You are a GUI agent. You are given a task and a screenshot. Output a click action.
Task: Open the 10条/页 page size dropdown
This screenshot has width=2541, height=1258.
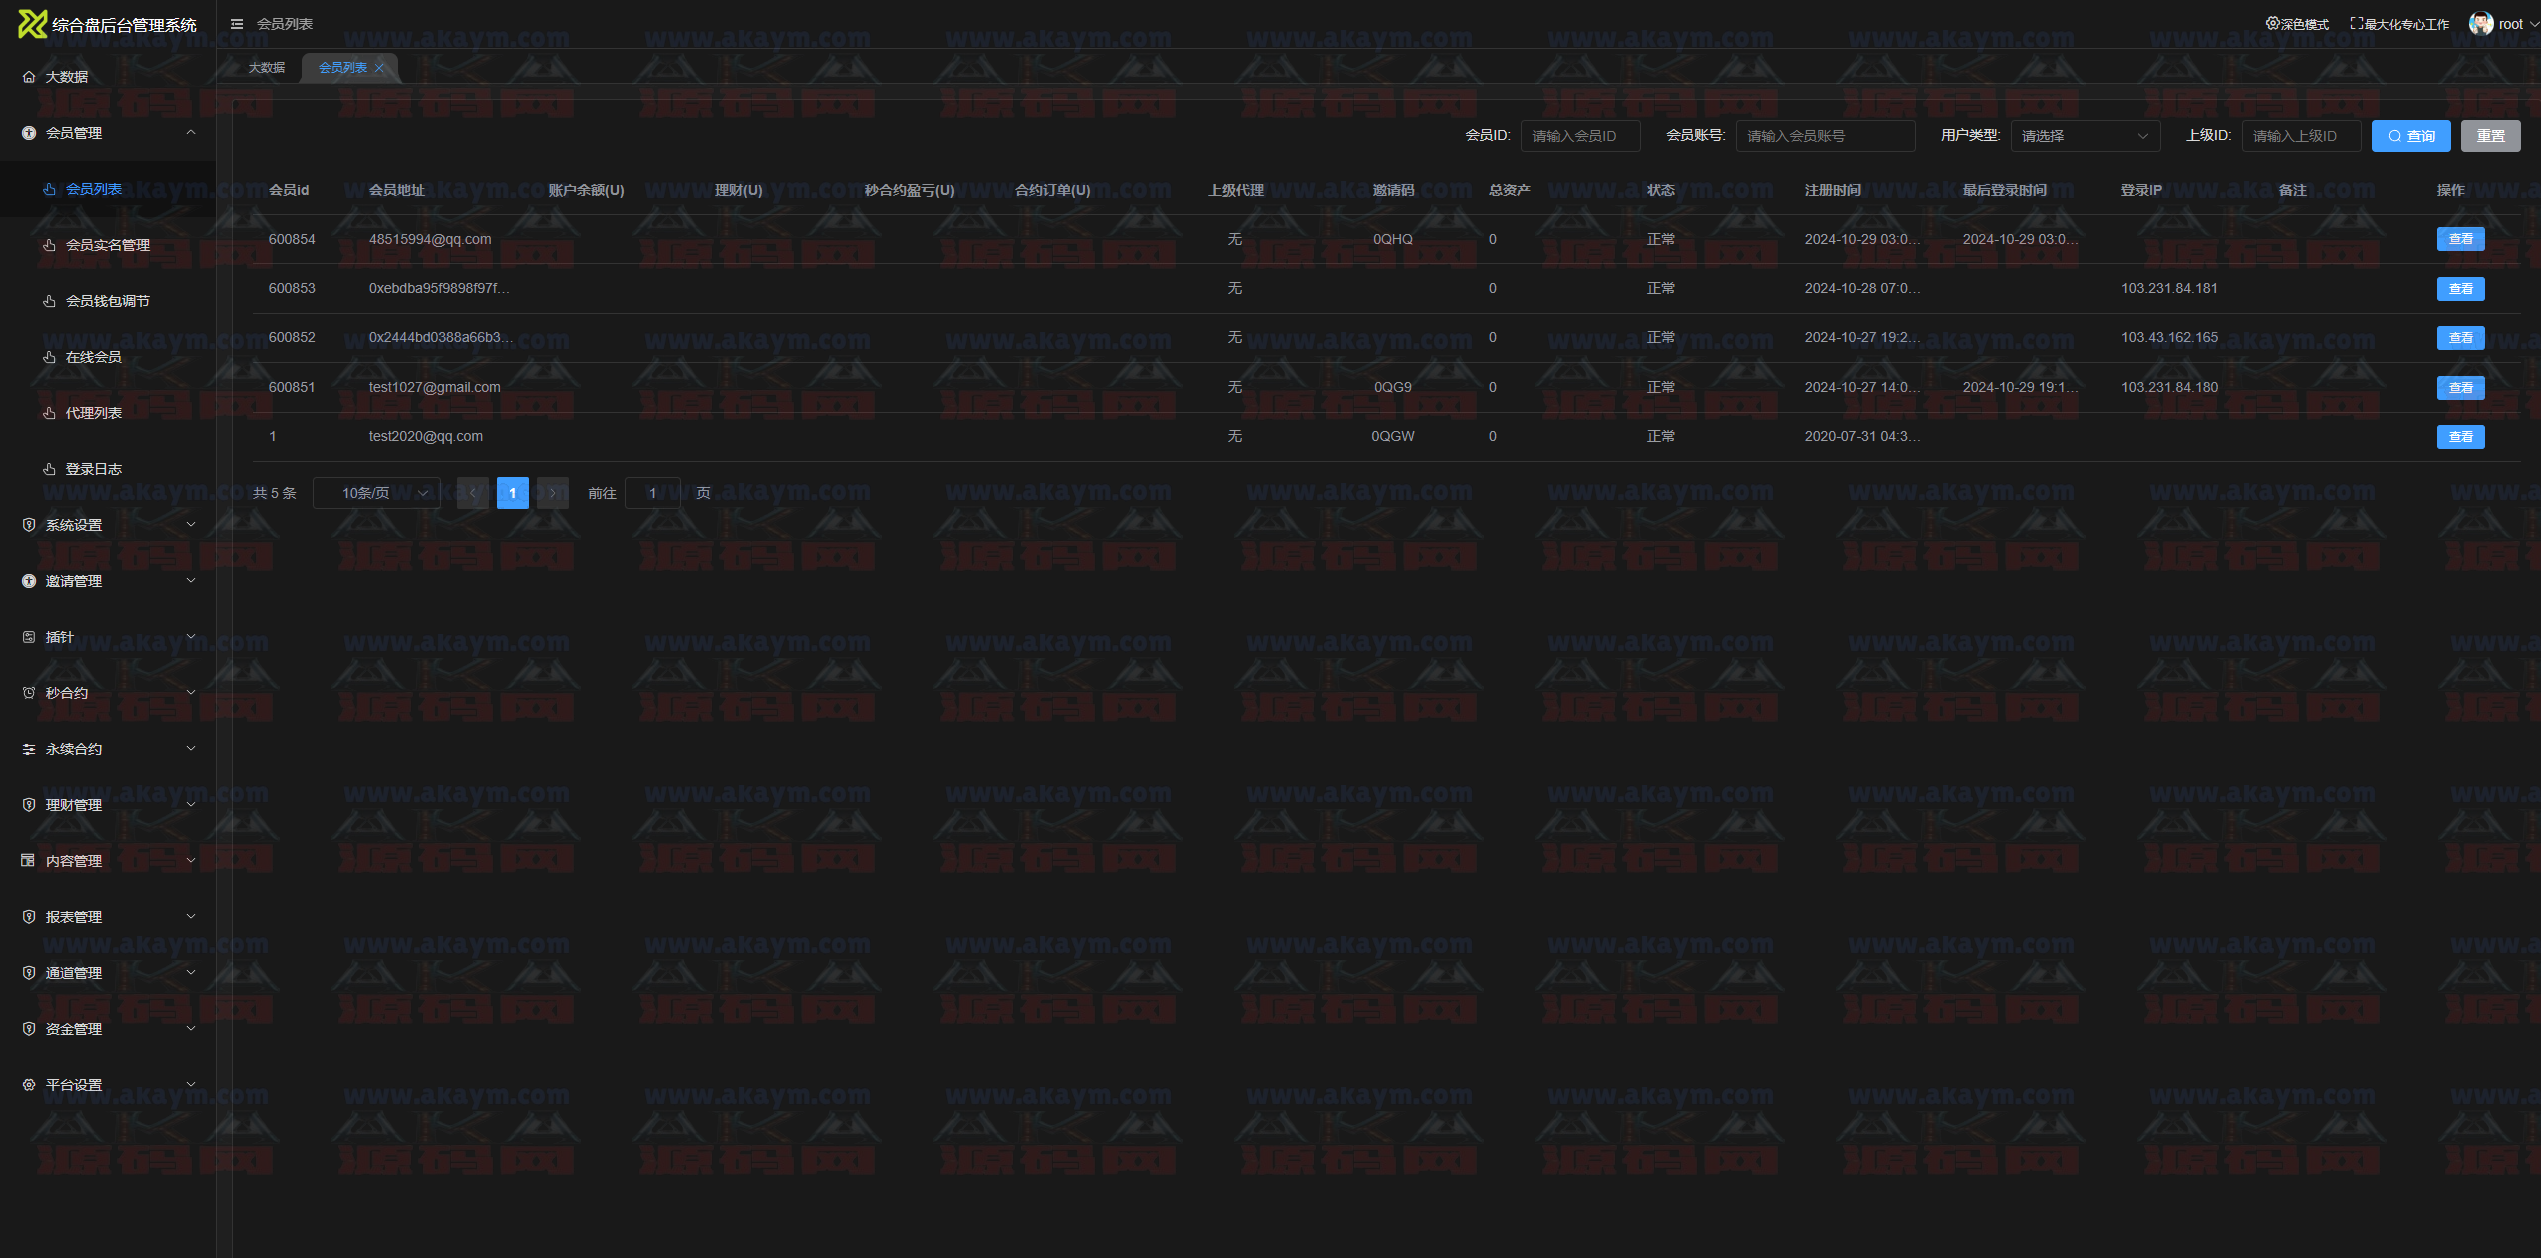(x=376, y=493)
